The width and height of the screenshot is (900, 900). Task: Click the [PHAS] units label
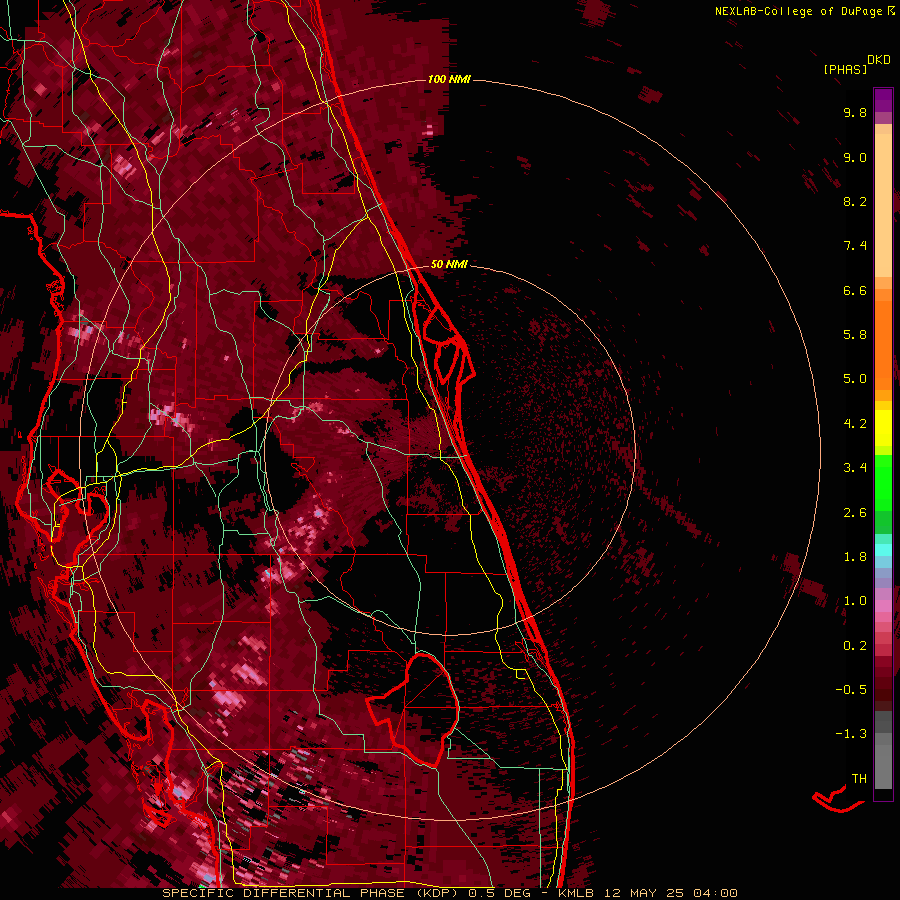click(x=845, y=69)
